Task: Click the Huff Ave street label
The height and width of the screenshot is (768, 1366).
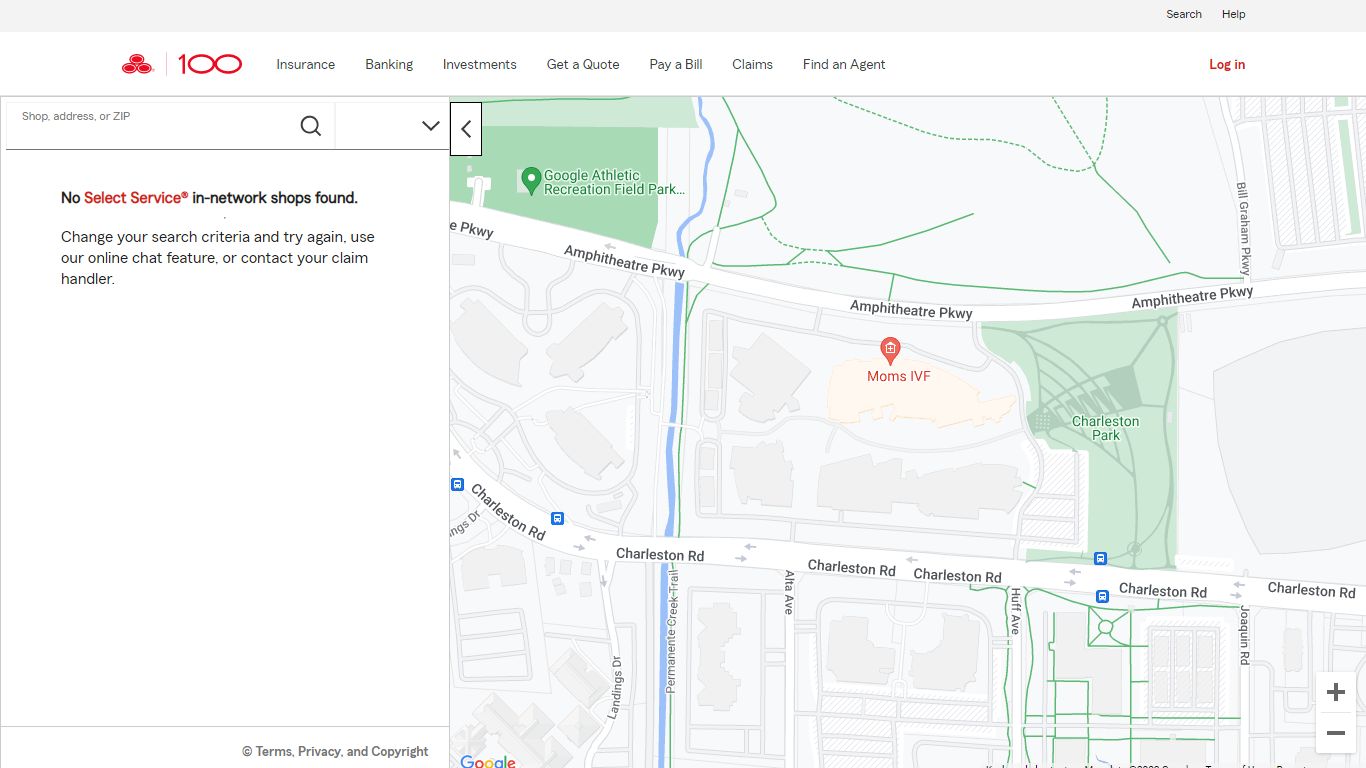Action: [1015, 611]
